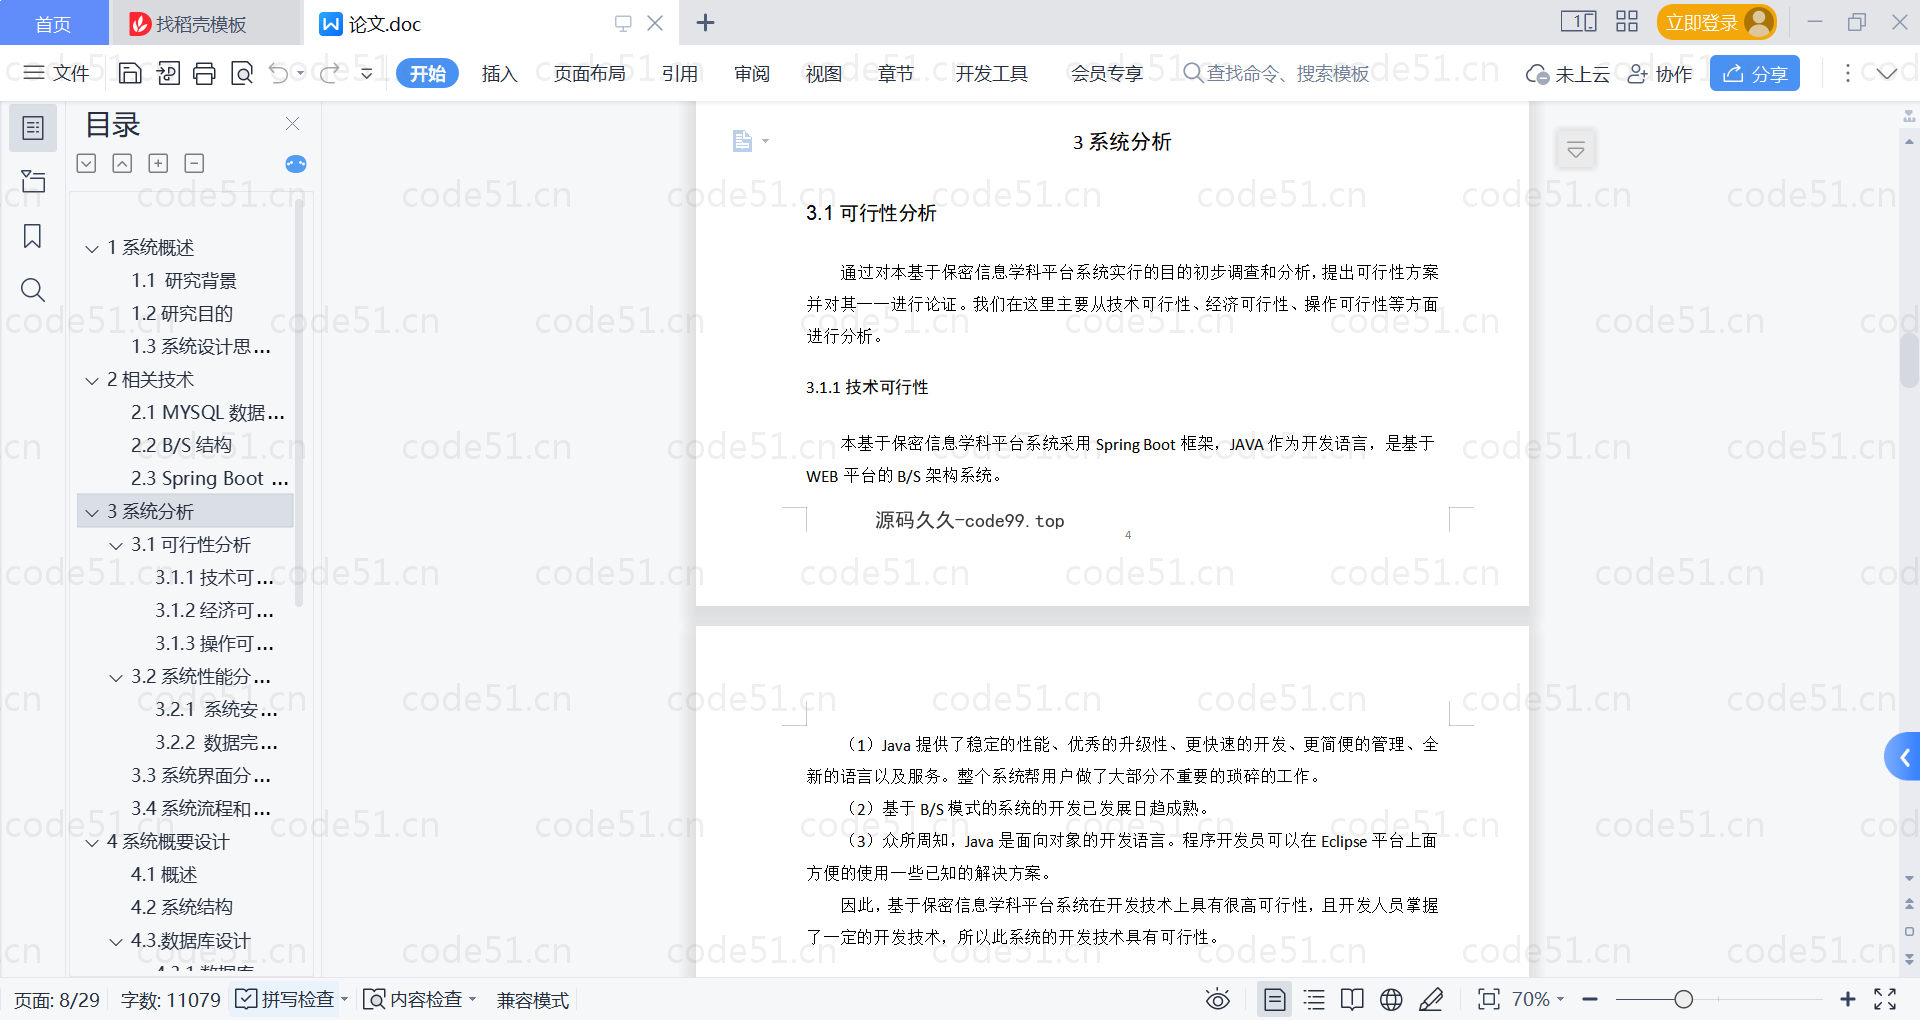The height and width of the screenshot is (1020, 1920).
Task: Switch to the 审阅 tab
Action: (752, 73)
